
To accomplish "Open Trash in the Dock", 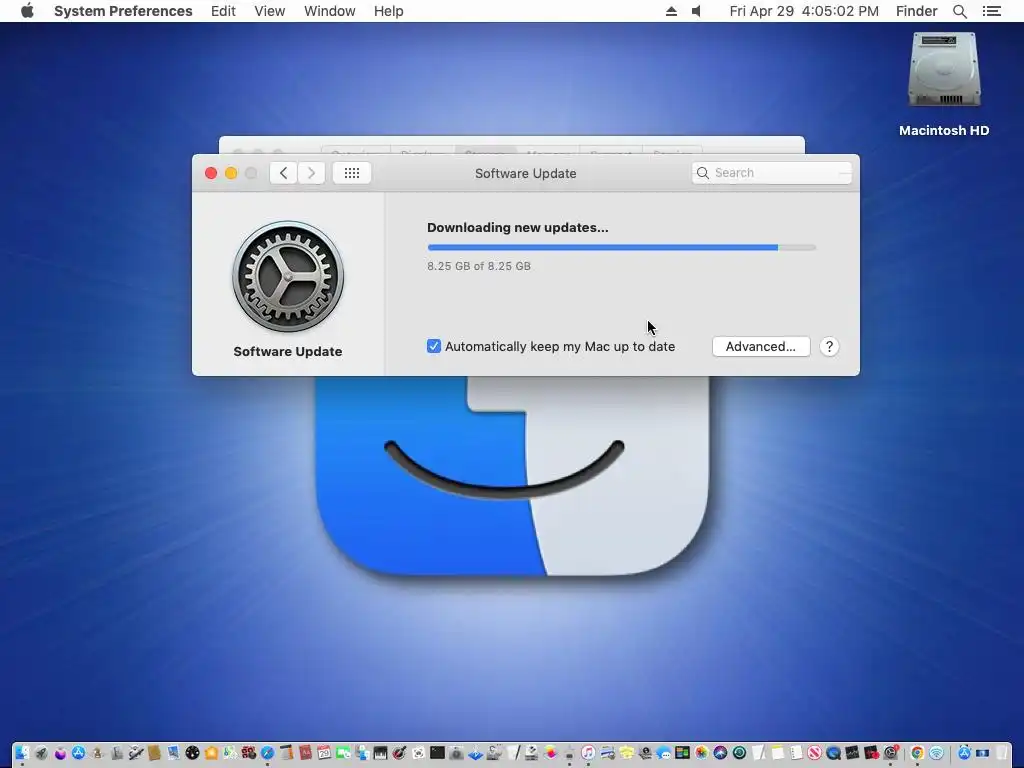I will coord(1000,753).
